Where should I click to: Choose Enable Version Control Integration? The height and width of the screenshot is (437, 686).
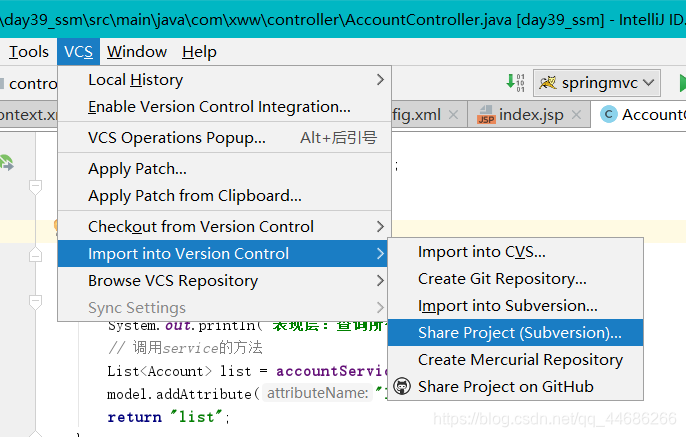[224, 107]
